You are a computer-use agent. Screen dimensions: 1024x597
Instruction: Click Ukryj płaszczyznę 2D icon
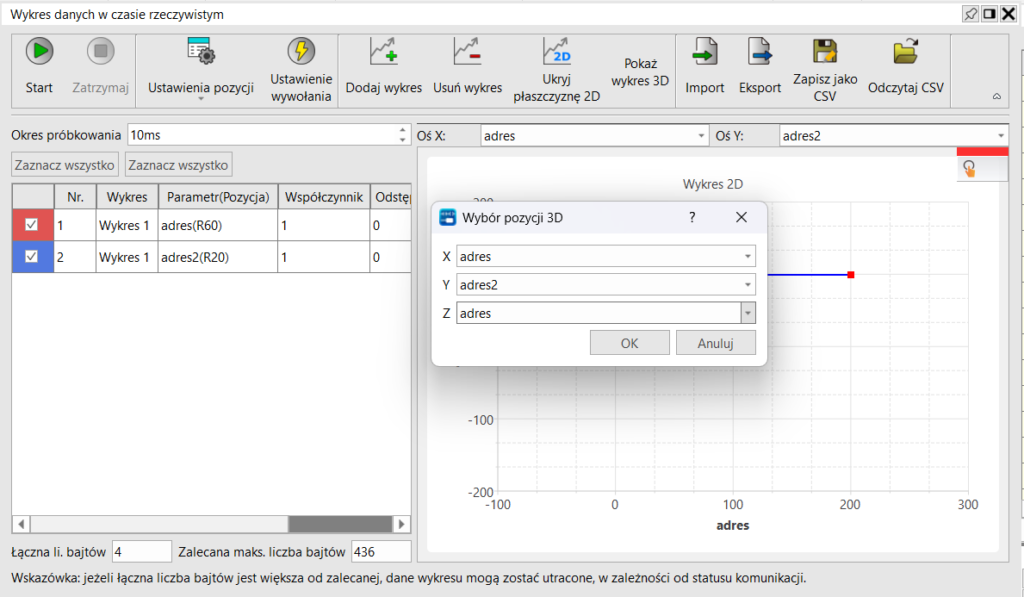556,51
